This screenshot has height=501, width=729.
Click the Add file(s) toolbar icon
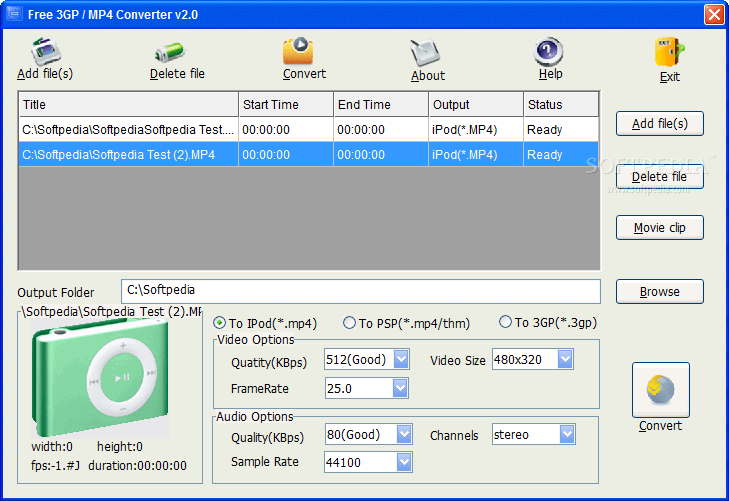point(46,51)
